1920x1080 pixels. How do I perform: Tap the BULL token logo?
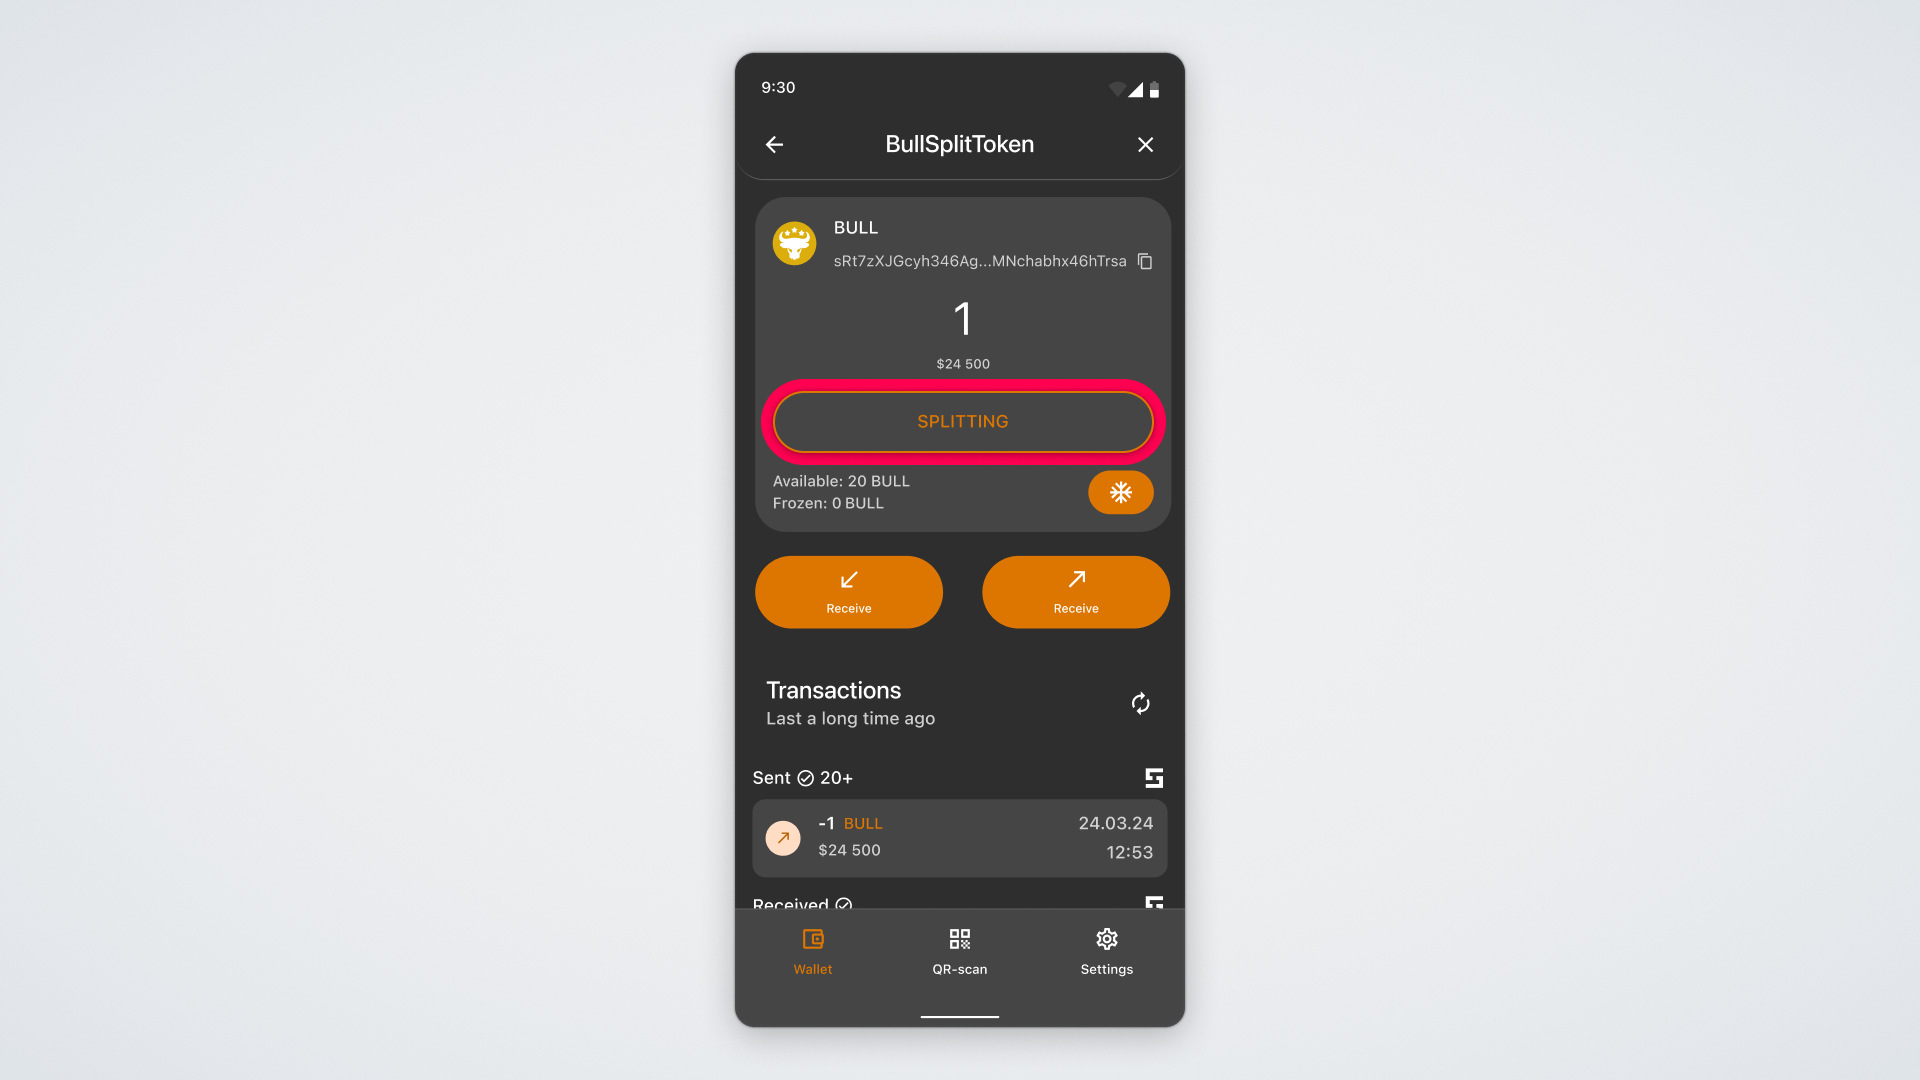click(x=795, y=243)
